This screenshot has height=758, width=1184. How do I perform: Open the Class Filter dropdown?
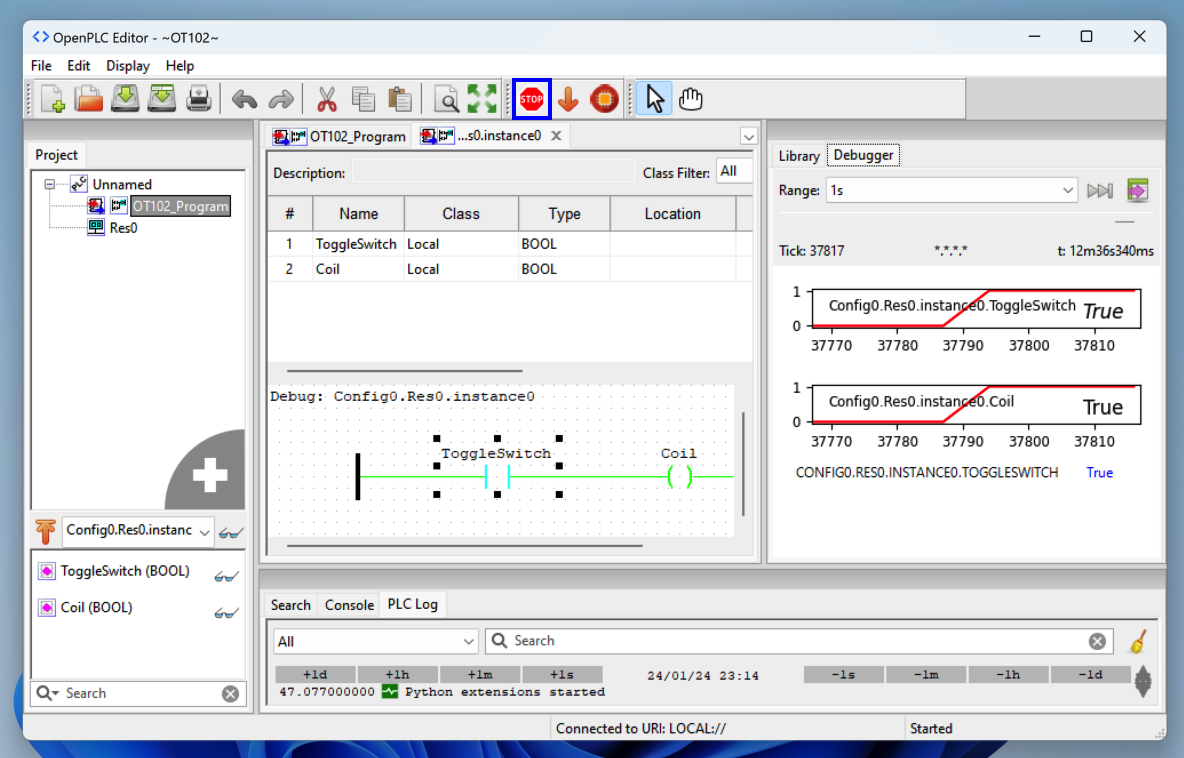point(734,171)
